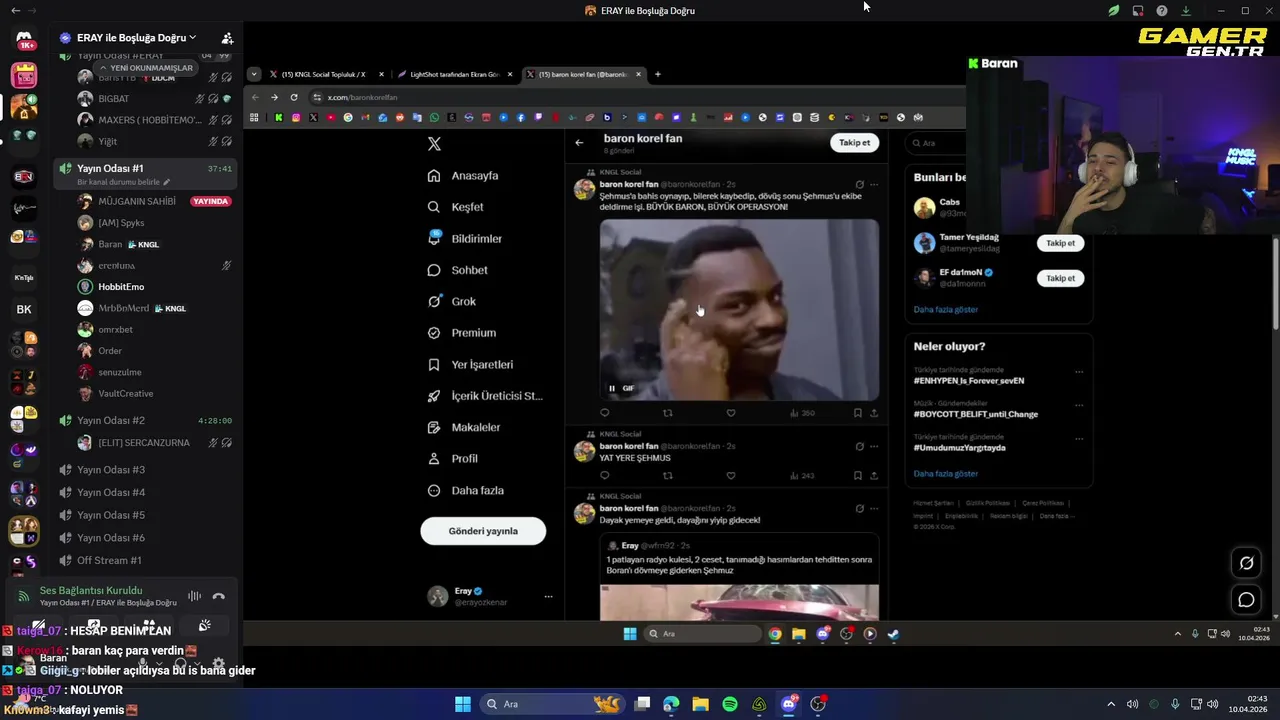
Task: Open Spotify from the Windows taskbar
Action: (x=730, y=704)
